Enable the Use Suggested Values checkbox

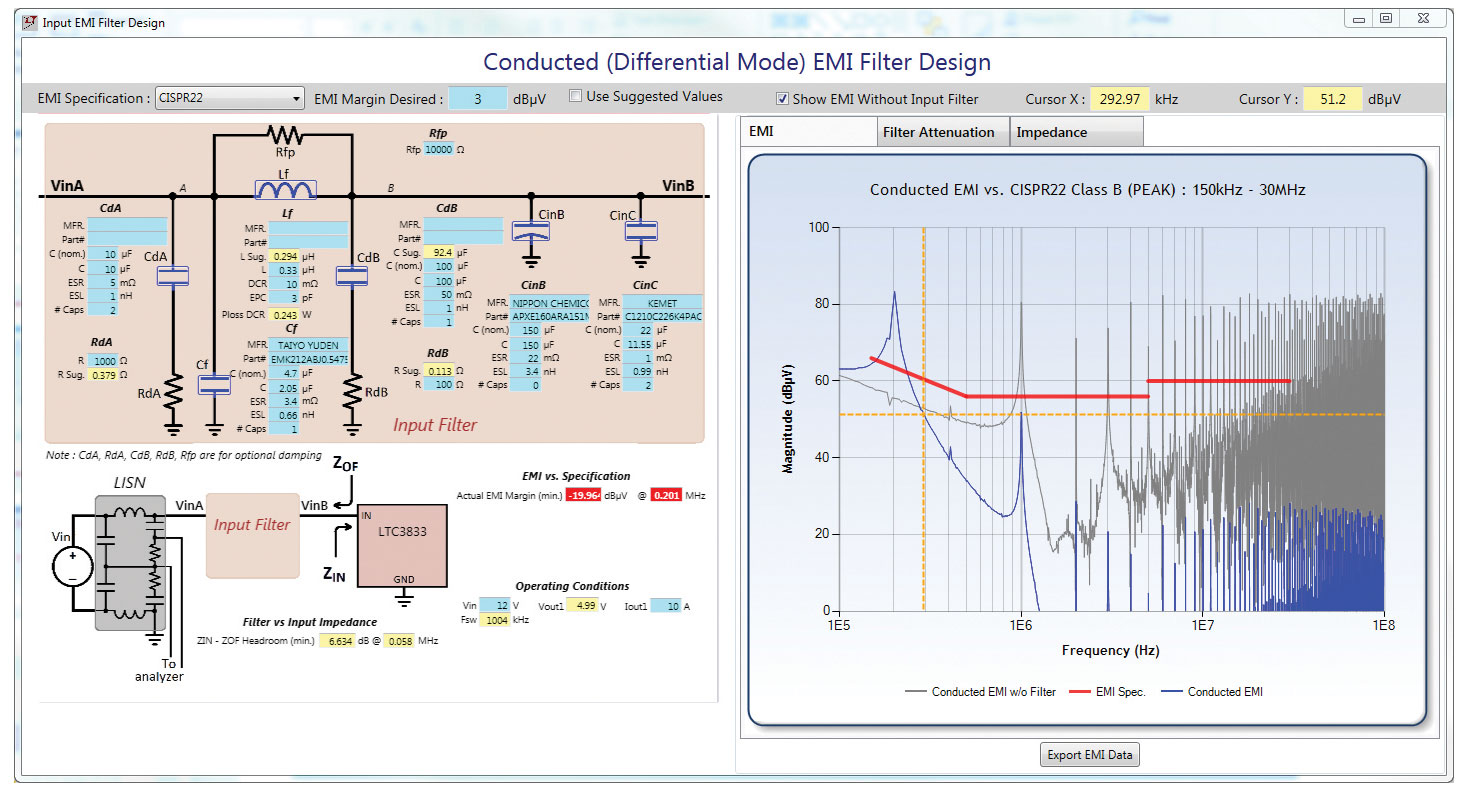point(576,97)
